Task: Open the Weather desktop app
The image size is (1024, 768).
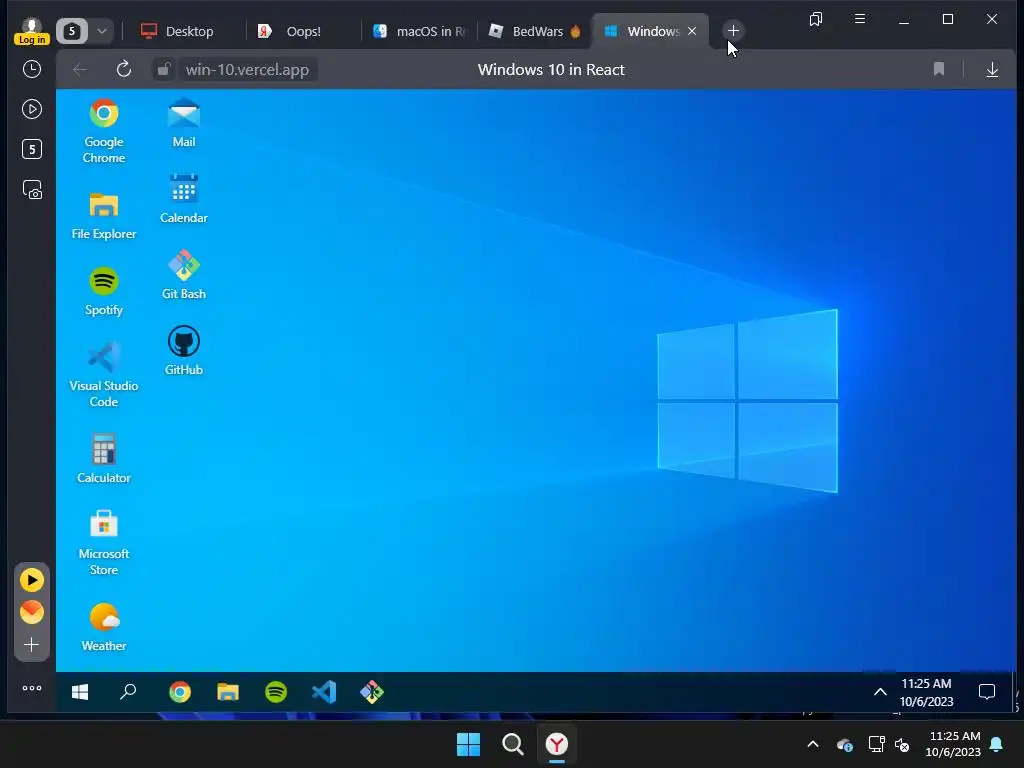Action: pos(104,628)
